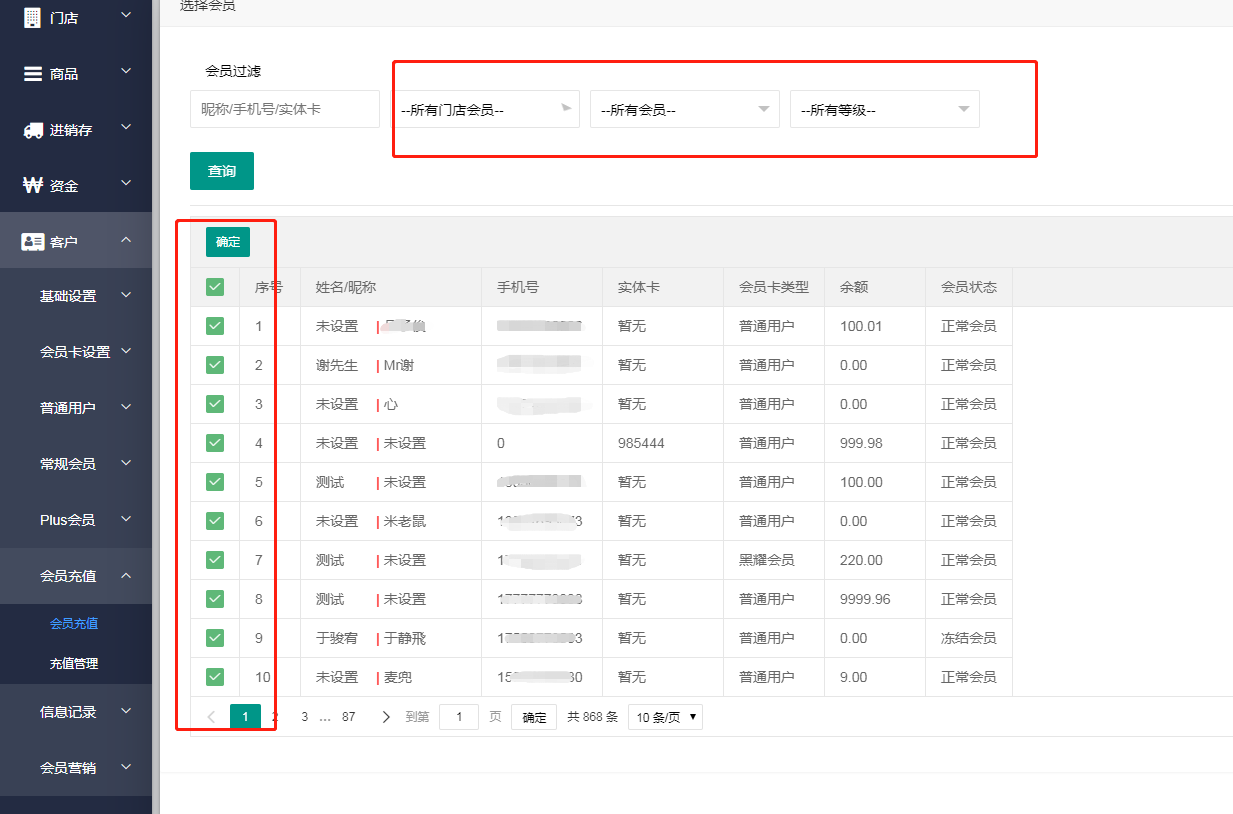Screen dimensions: 1233x814
Task: Click the 查询 search button
Action: tap(222, 171)
